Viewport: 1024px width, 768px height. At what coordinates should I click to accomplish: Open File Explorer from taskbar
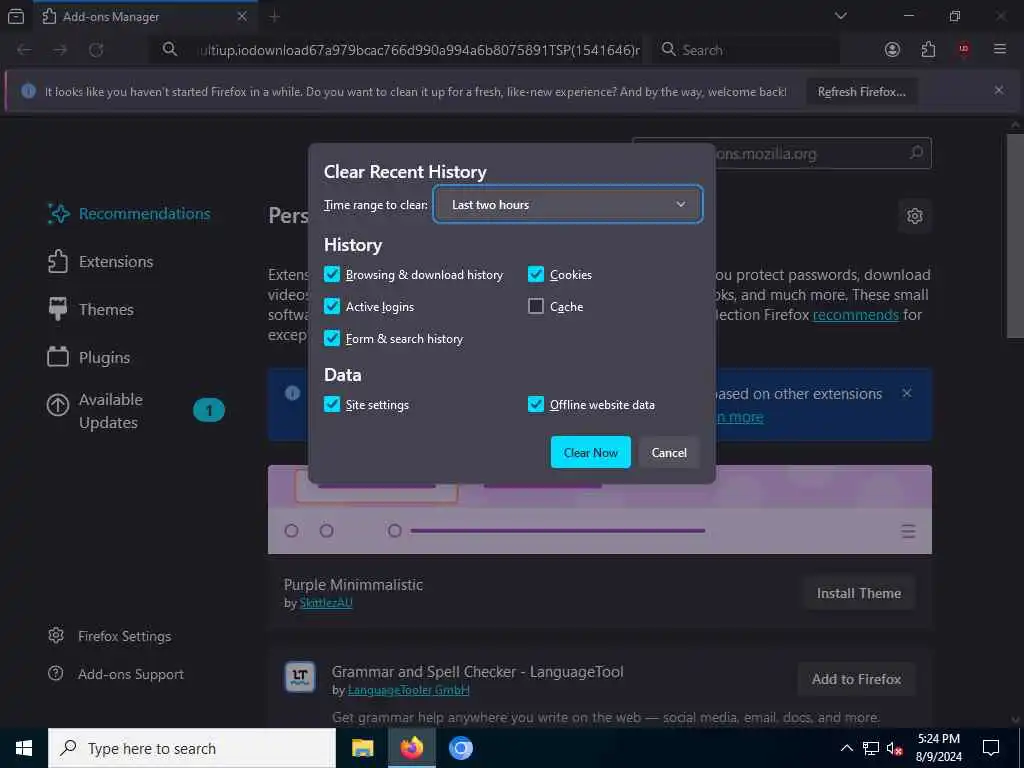coord(362,748)
